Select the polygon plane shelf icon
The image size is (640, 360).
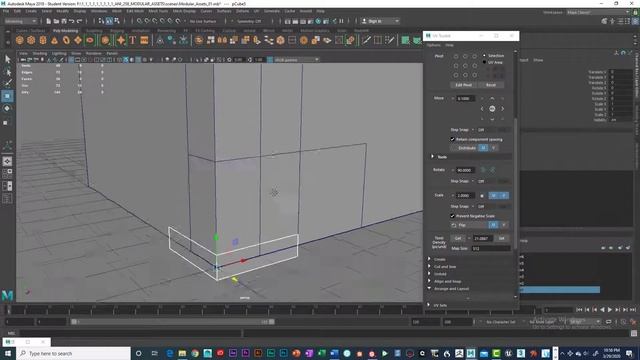pyautogui.click(x=78, y=40)
